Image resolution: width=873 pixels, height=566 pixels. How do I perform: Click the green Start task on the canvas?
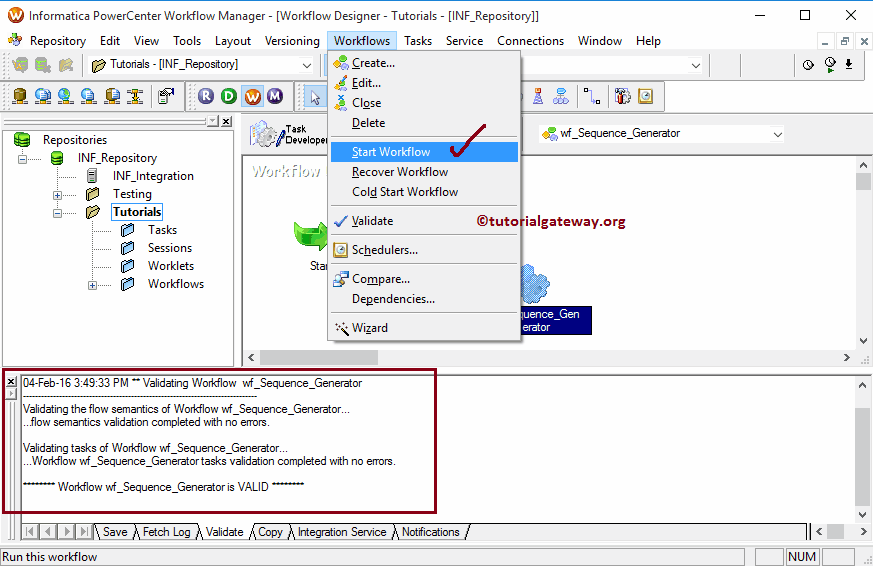click(311, 235)
